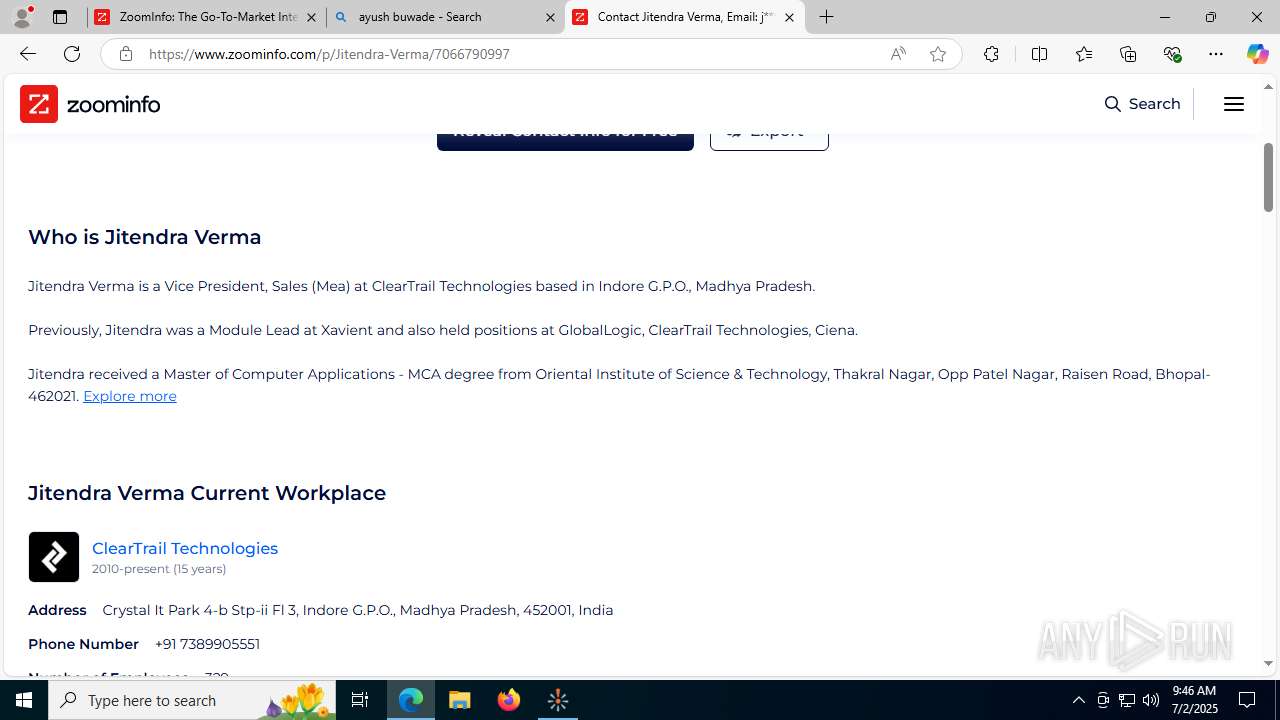Click the taskbar search box
The height and width of the screenshot is (720, 1280).
point(192,700)
